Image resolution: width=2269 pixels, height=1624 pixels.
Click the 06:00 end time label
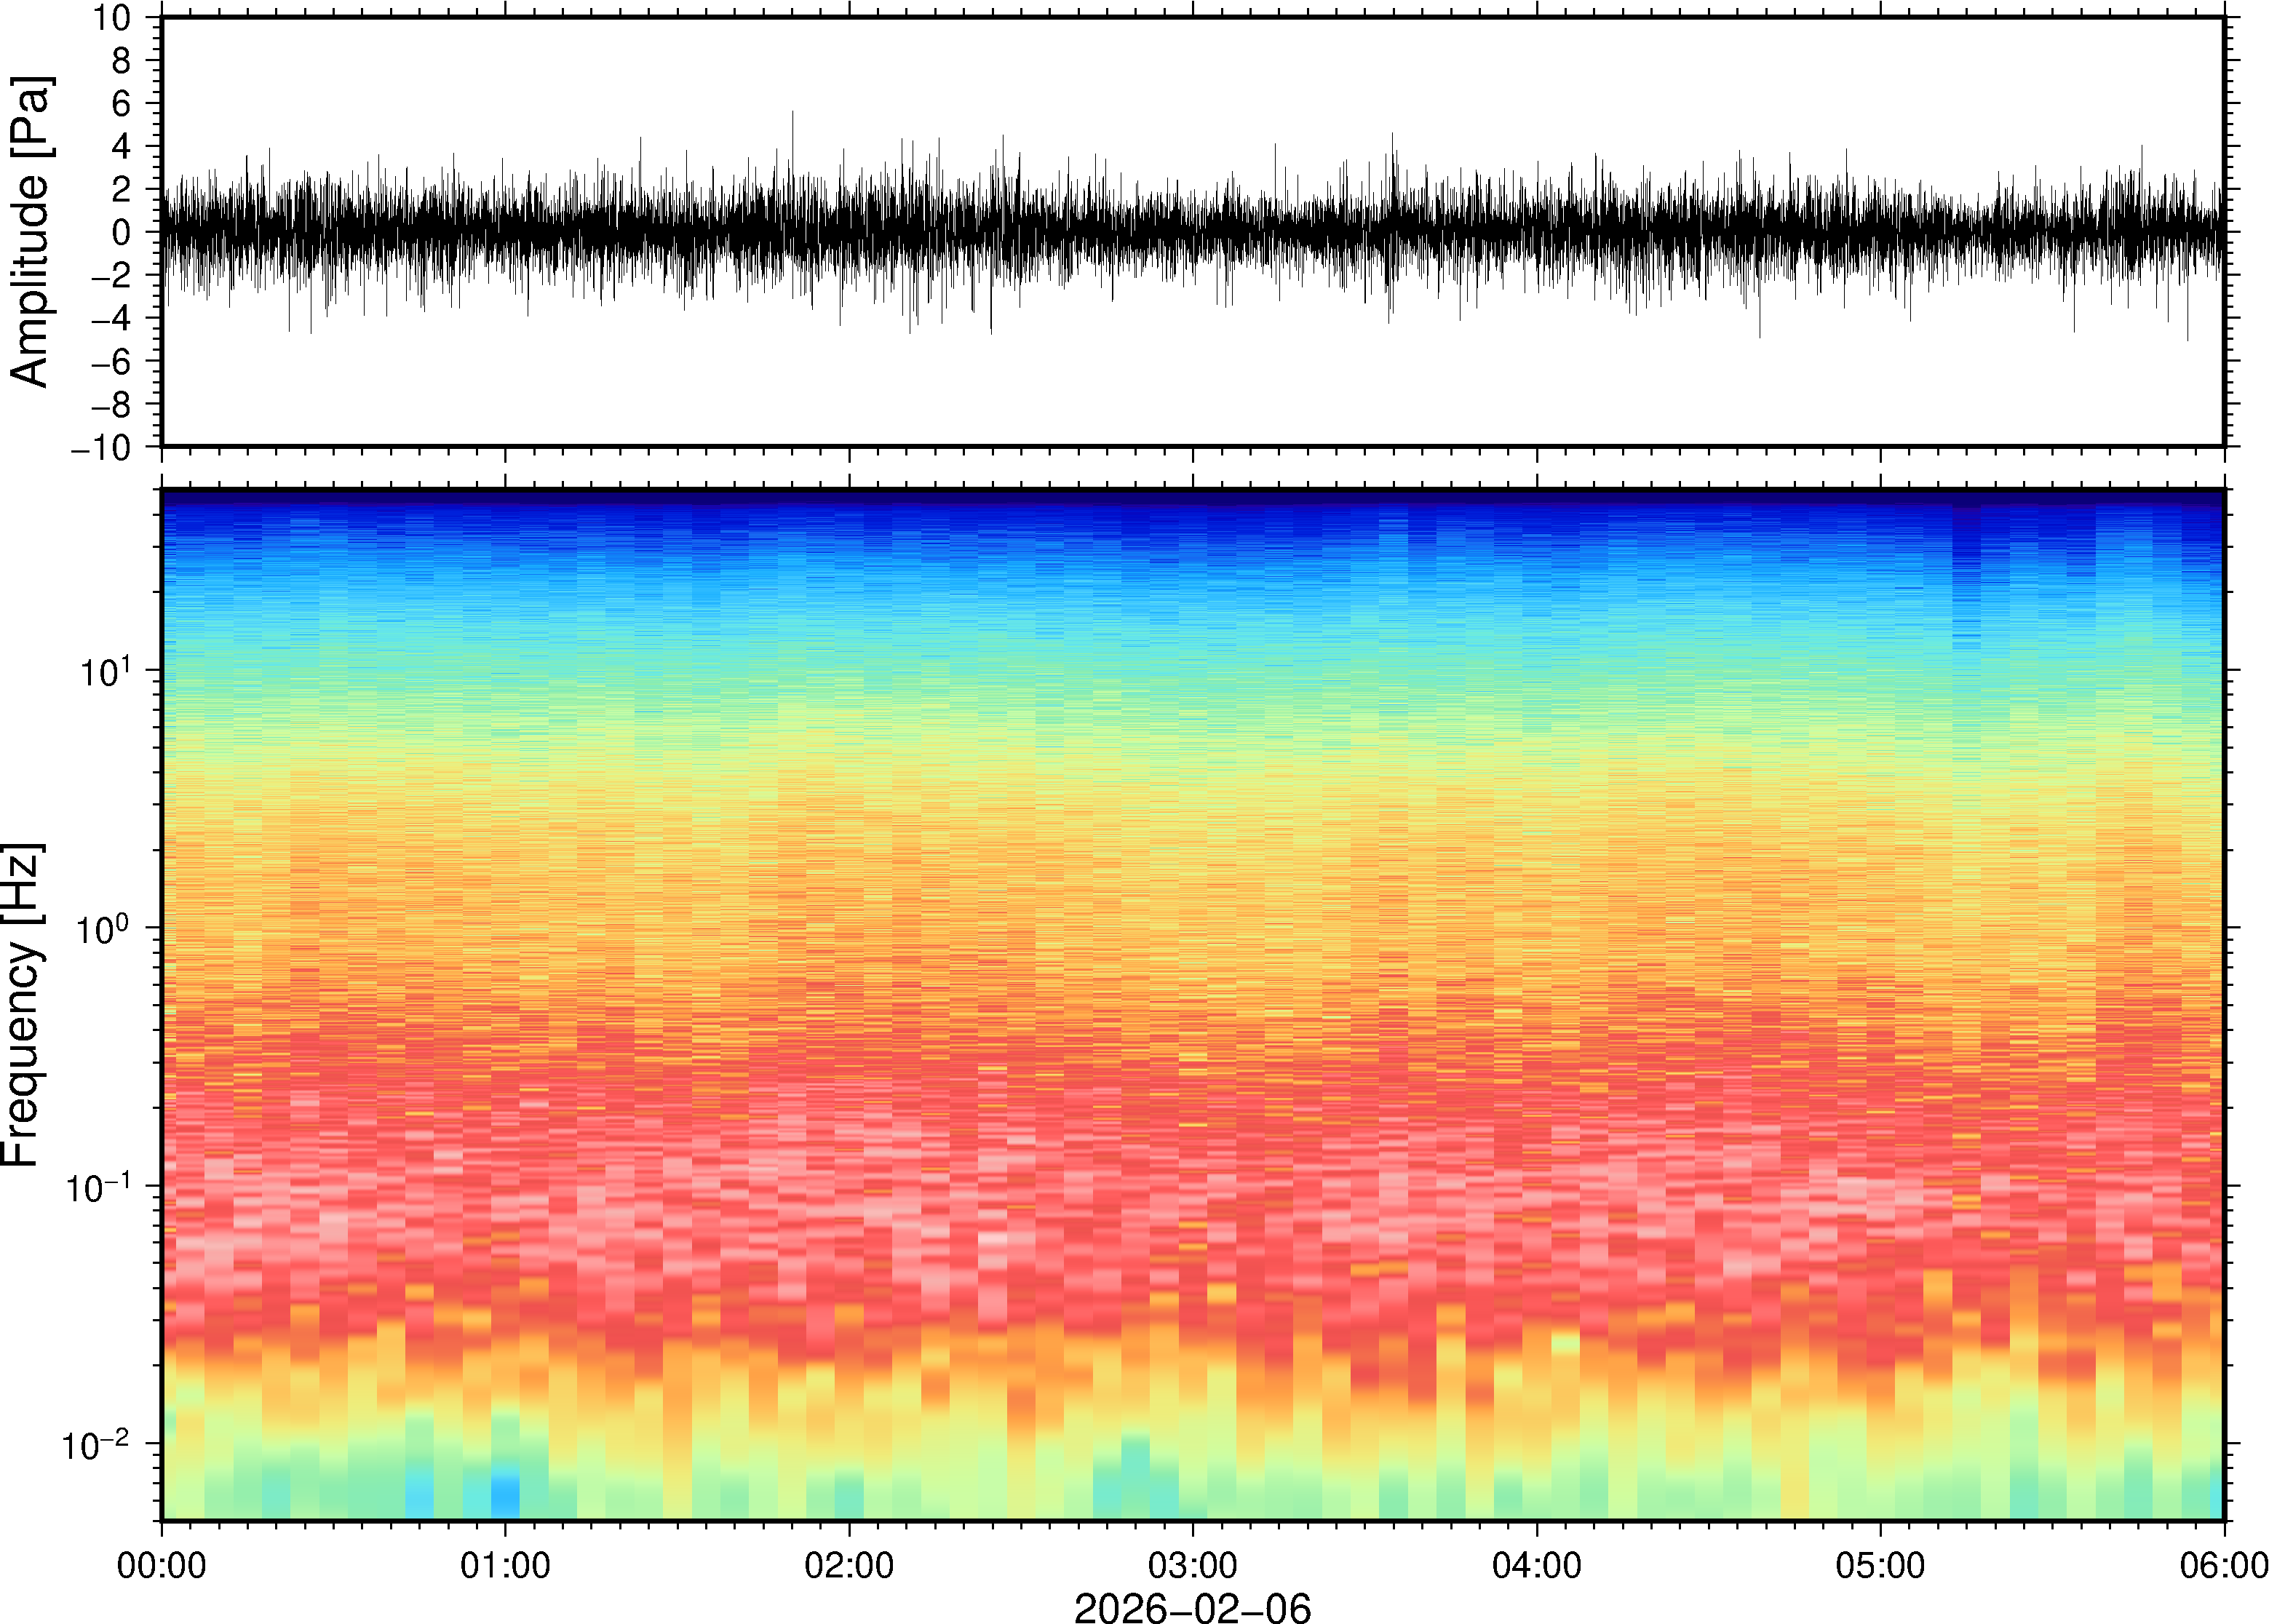click(2223, 1565)
